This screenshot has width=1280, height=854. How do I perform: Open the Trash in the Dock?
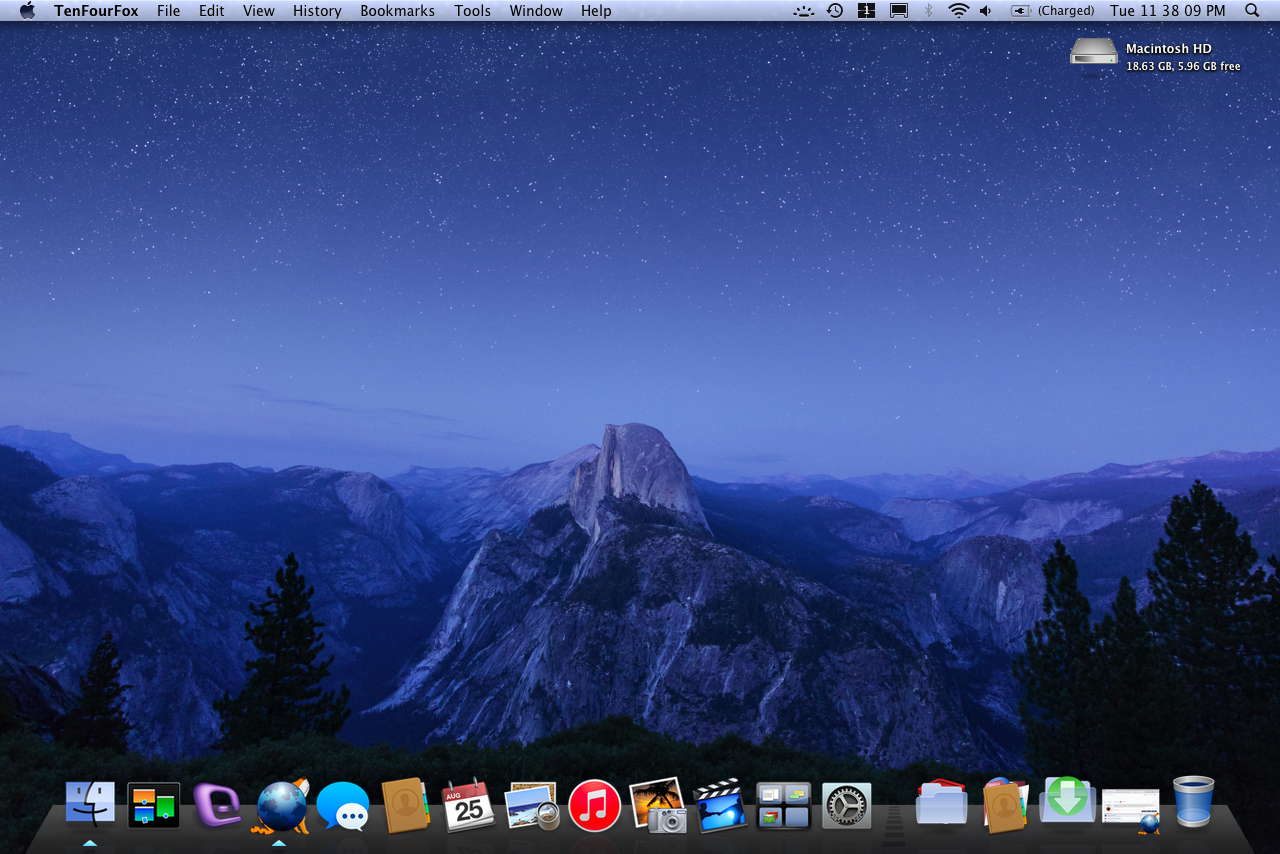tap(1193, 802)
